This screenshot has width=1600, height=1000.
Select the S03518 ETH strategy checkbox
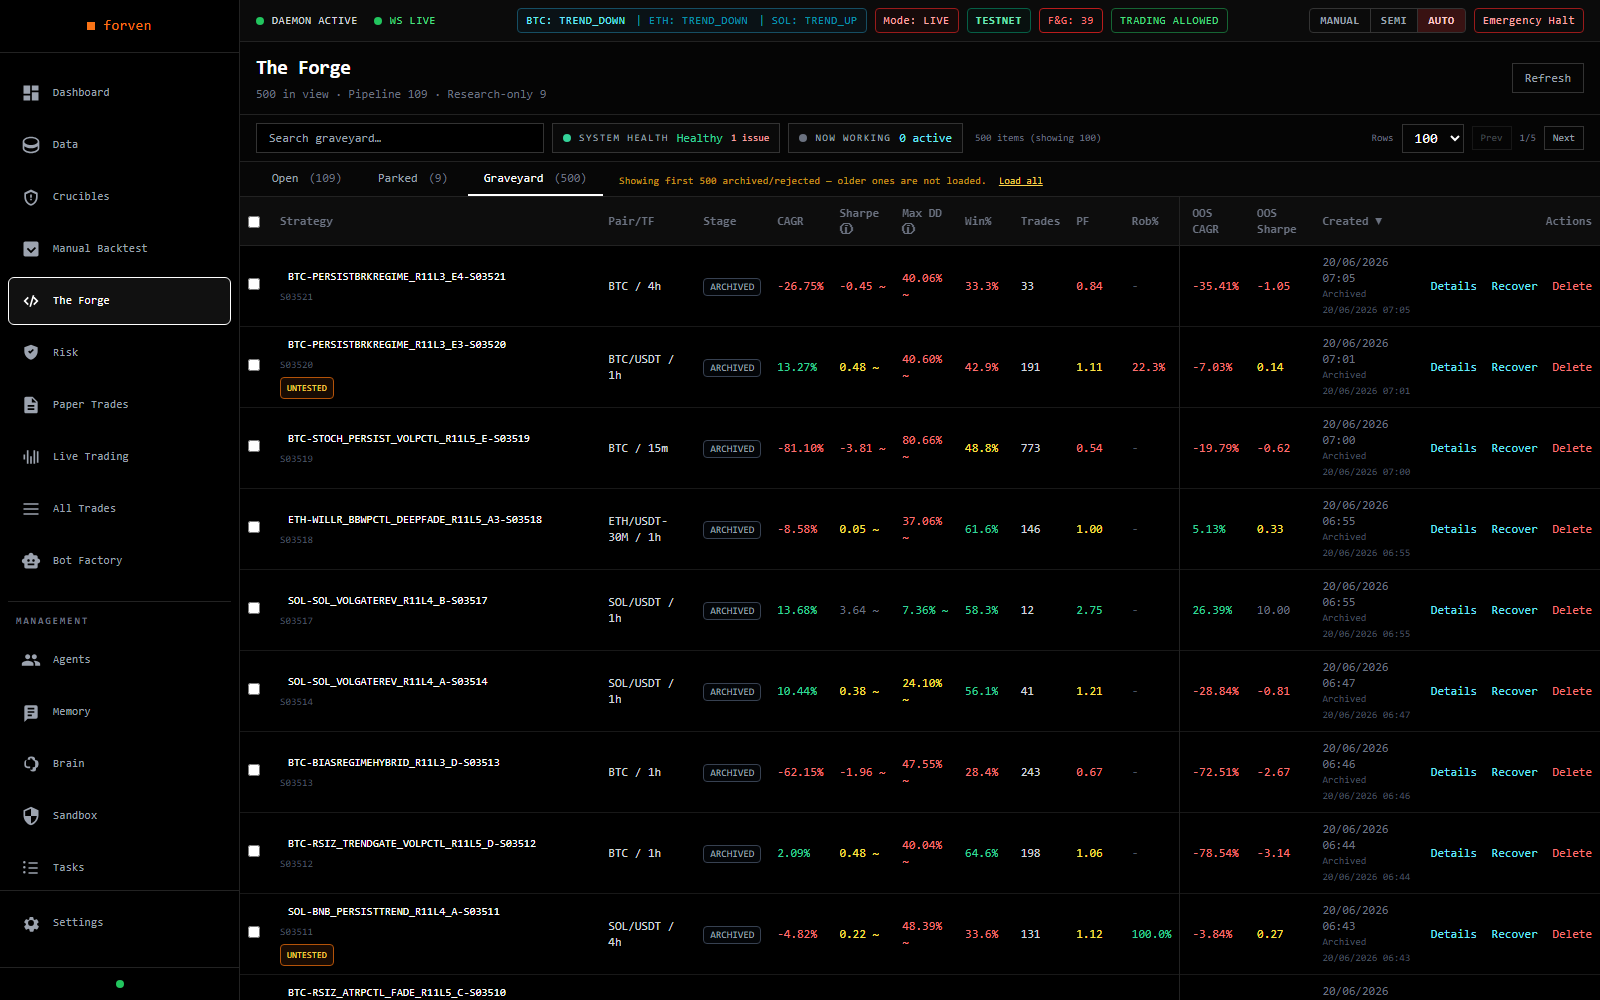coord(254,527)
